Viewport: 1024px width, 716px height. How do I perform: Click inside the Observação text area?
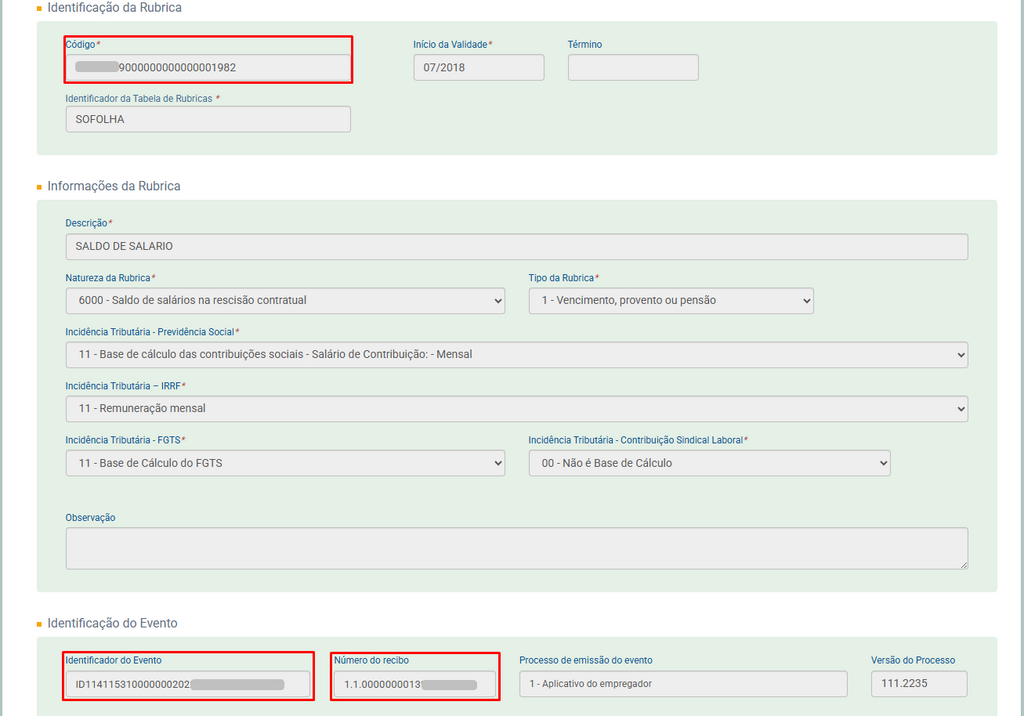click(516, 548)
